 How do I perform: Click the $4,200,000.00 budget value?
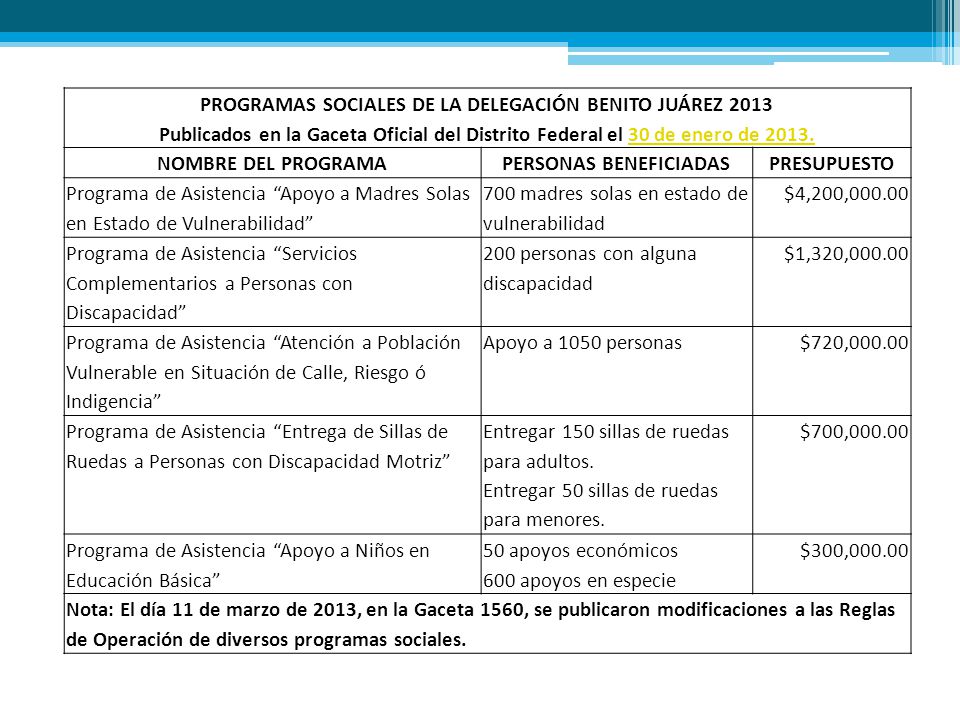coord(846,194)
